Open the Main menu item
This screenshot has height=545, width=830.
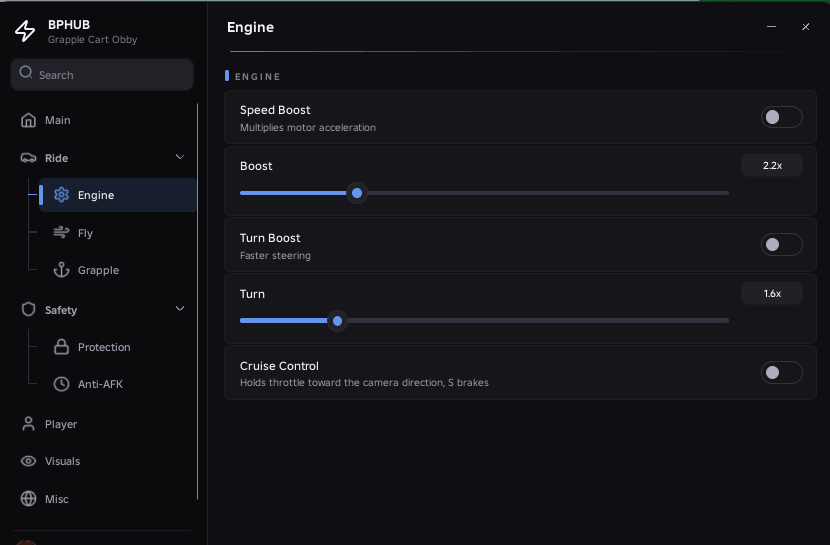coord(58,120)
